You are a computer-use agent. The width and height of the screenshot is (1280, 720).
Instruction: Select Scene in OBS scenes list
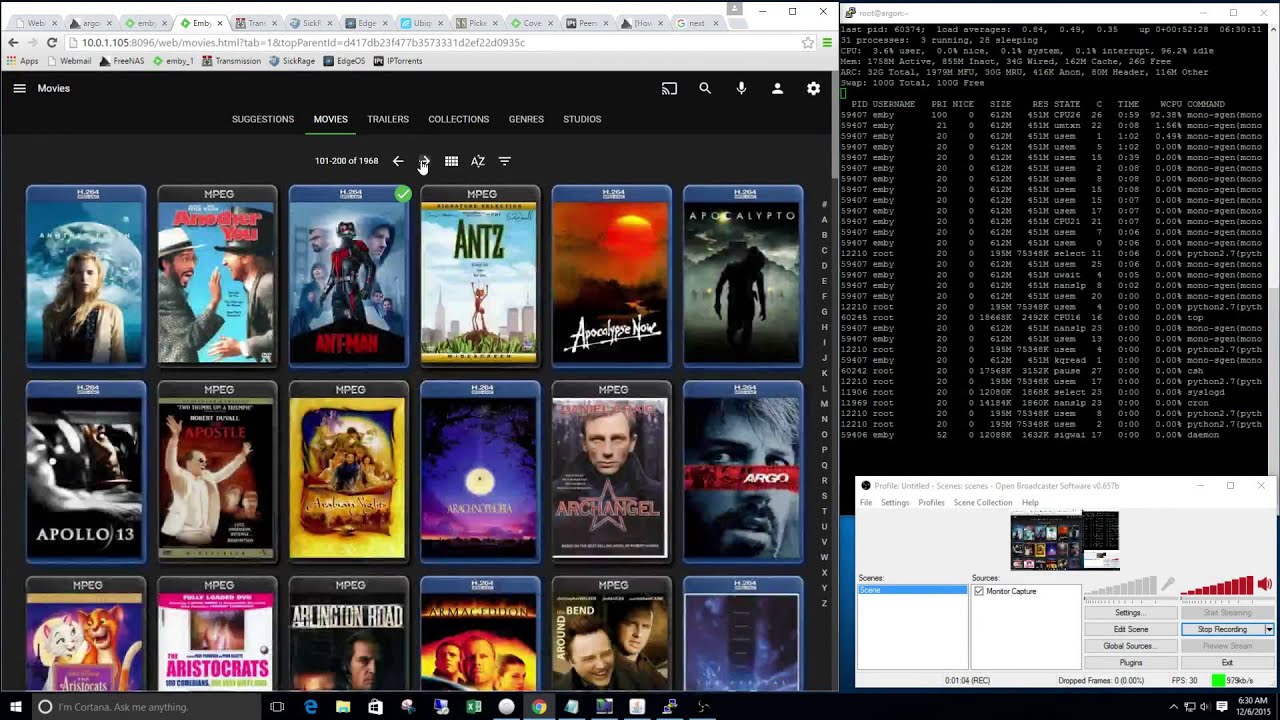click(x=913, y=590)
